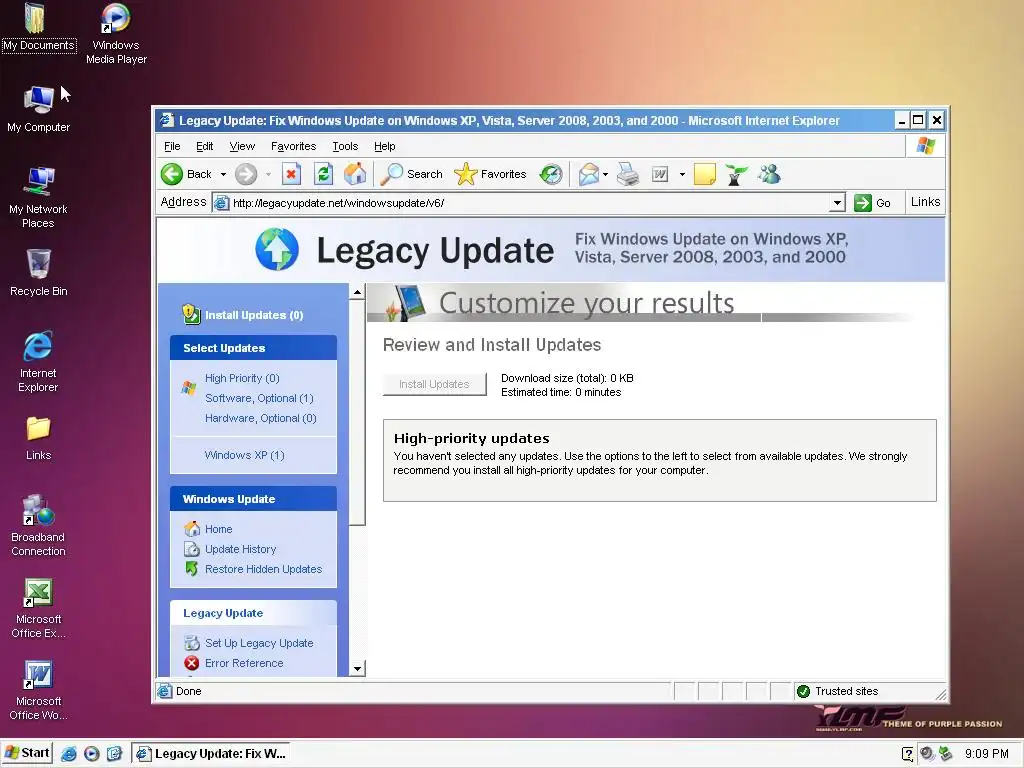Click the Messenger people icon
Viewport: 1024px width, 768px height.
770,174
